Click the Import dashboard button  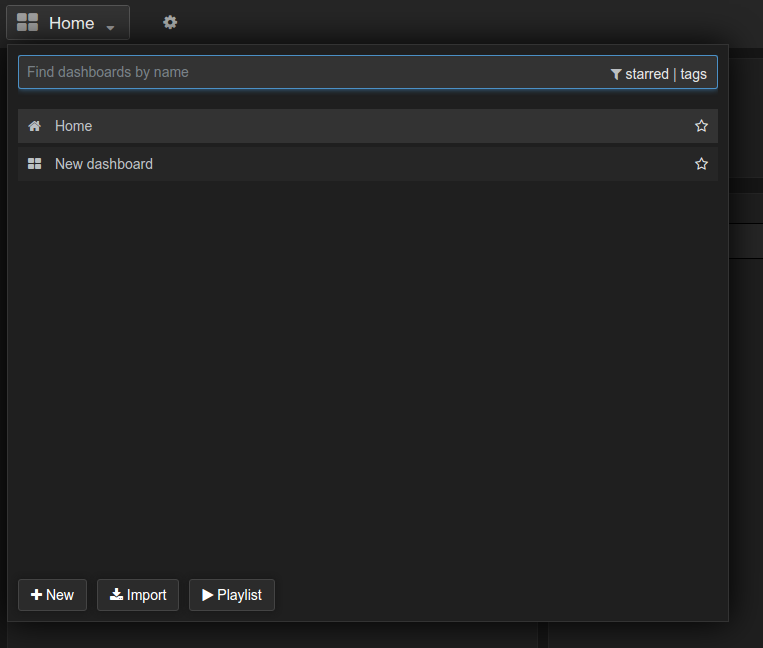[x=138, y=595]
